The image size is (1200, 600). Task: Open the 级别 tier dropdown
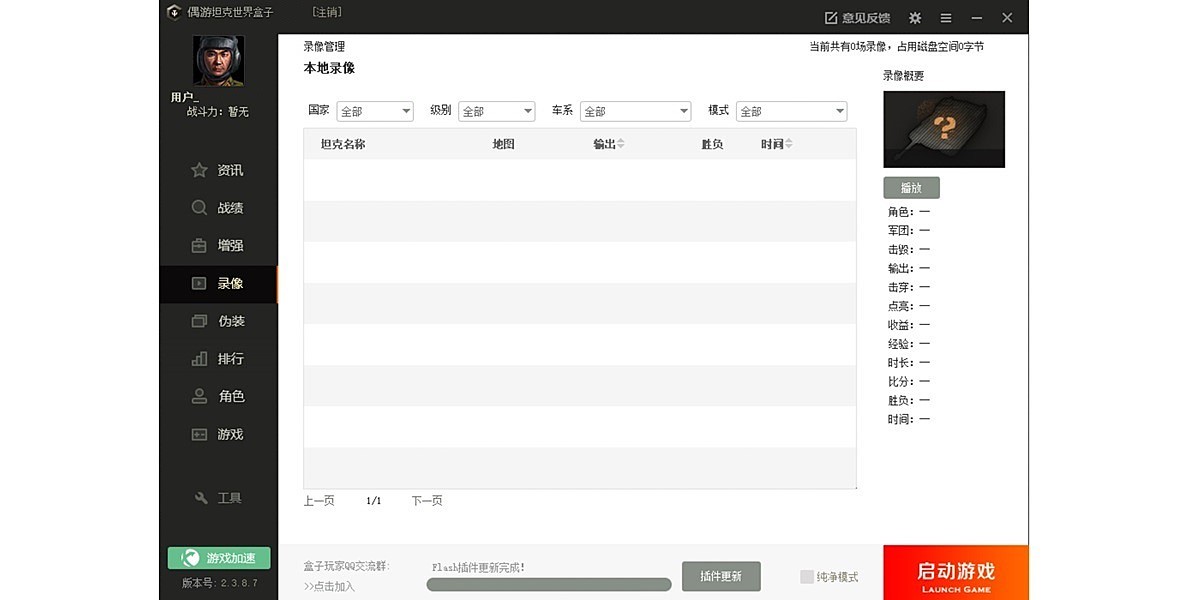pos(497,111)
